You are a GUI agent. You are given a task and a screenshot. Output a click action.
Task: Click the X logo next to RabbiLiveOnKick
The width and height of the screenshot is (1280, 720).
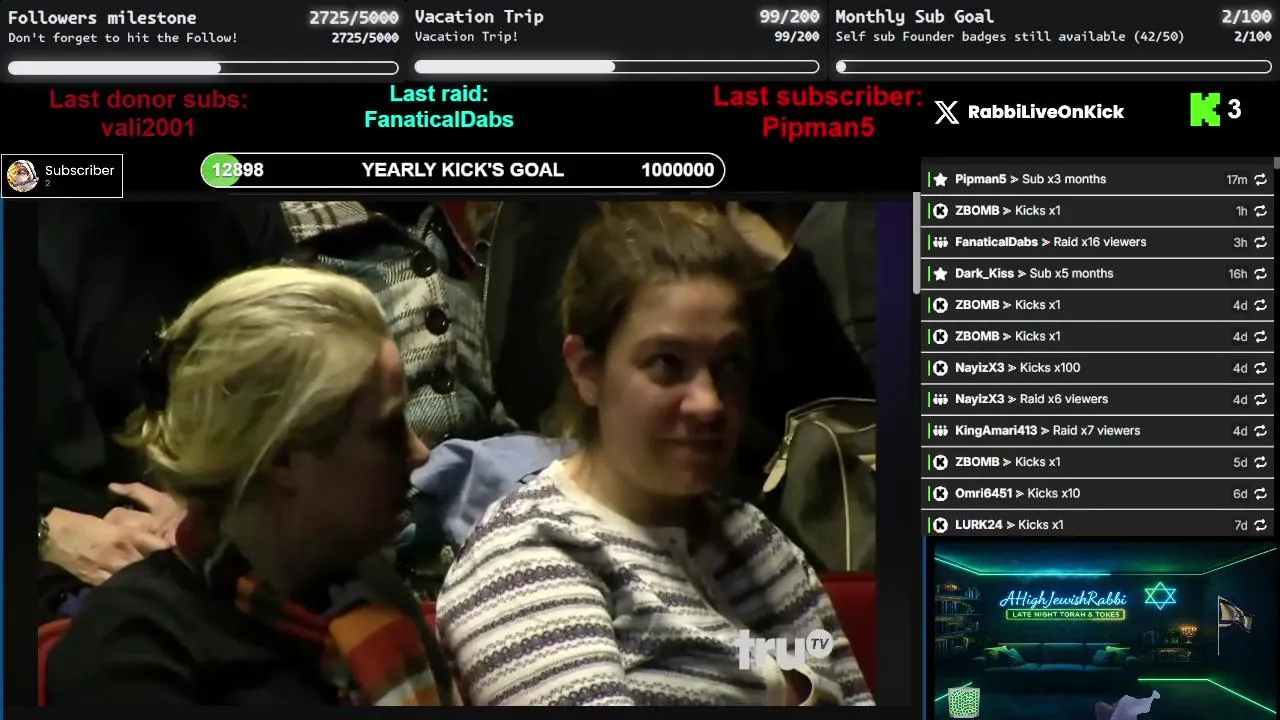tap(946, 112)
